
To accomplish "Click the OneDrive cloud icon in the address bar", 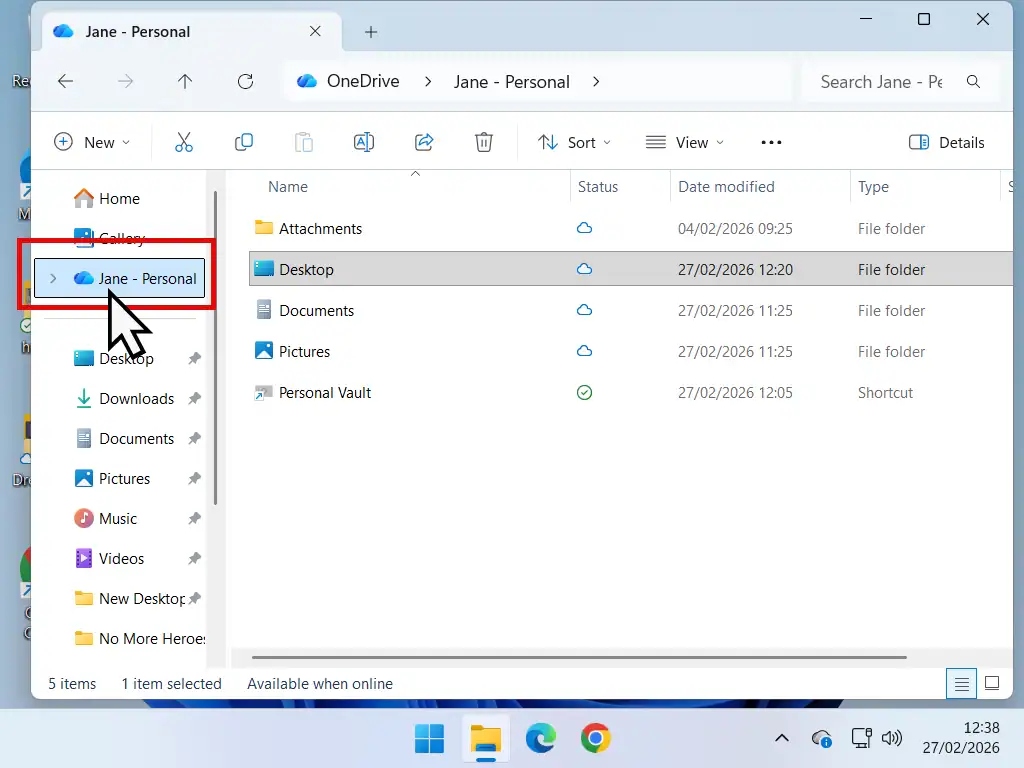I will [307, 81].
